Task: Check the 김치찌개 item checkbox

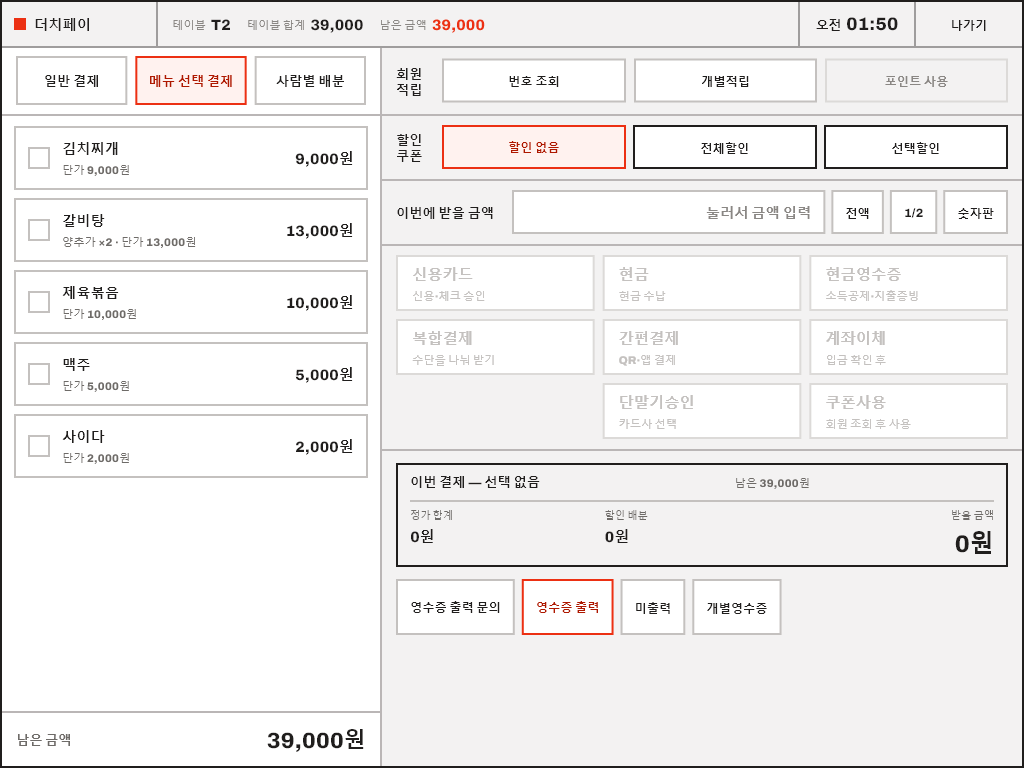Action: coord(39,158)
